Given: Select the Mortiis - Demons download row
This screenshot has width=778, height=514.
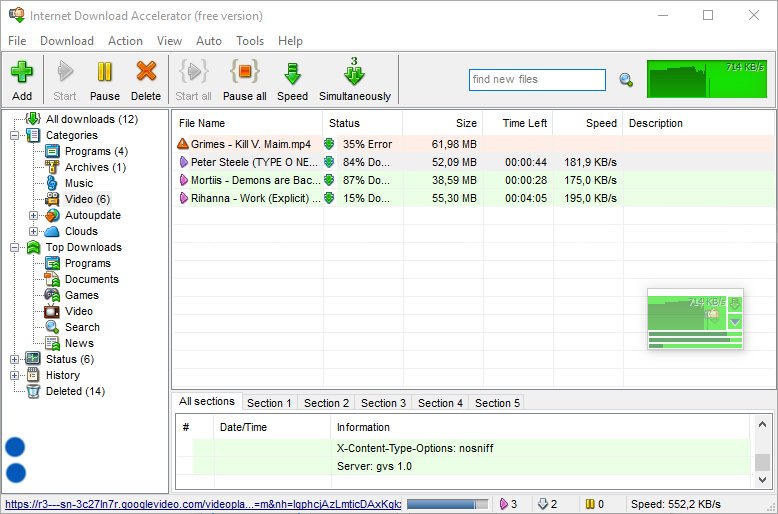Looking at the screenshot, I should (474, 180).
